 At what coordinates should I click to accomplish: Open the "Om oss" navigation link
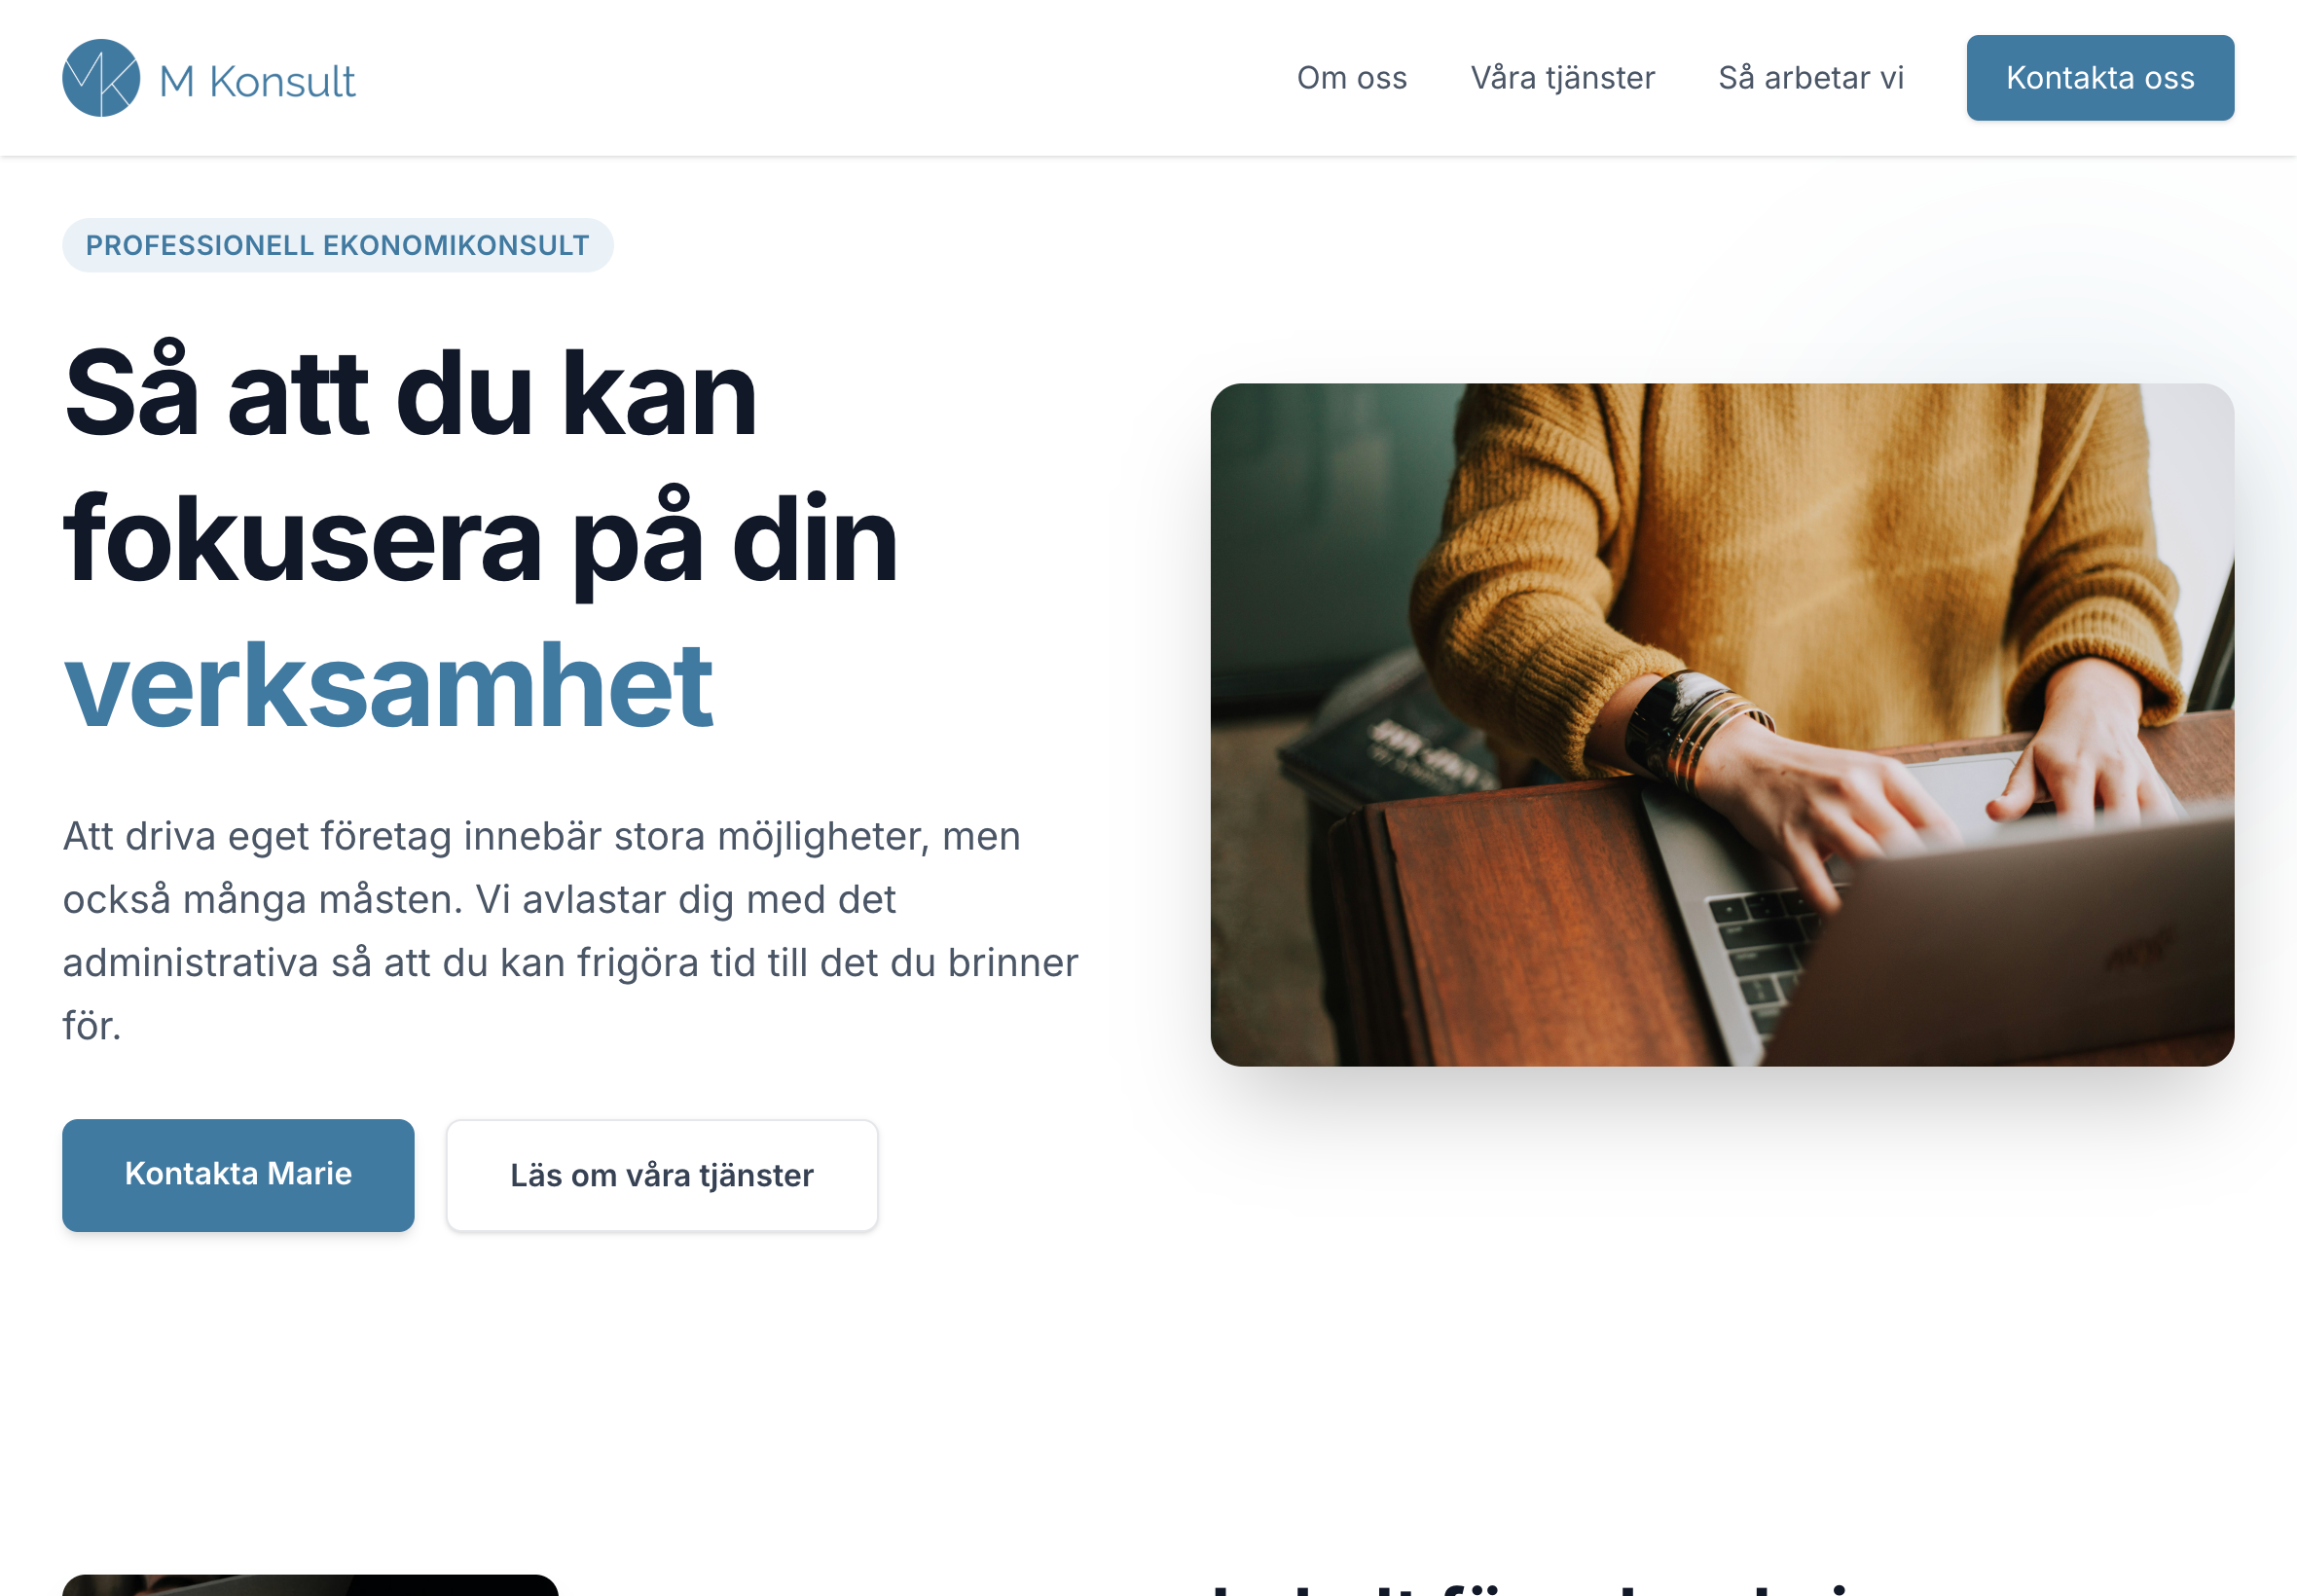[x=1352, y=78]
